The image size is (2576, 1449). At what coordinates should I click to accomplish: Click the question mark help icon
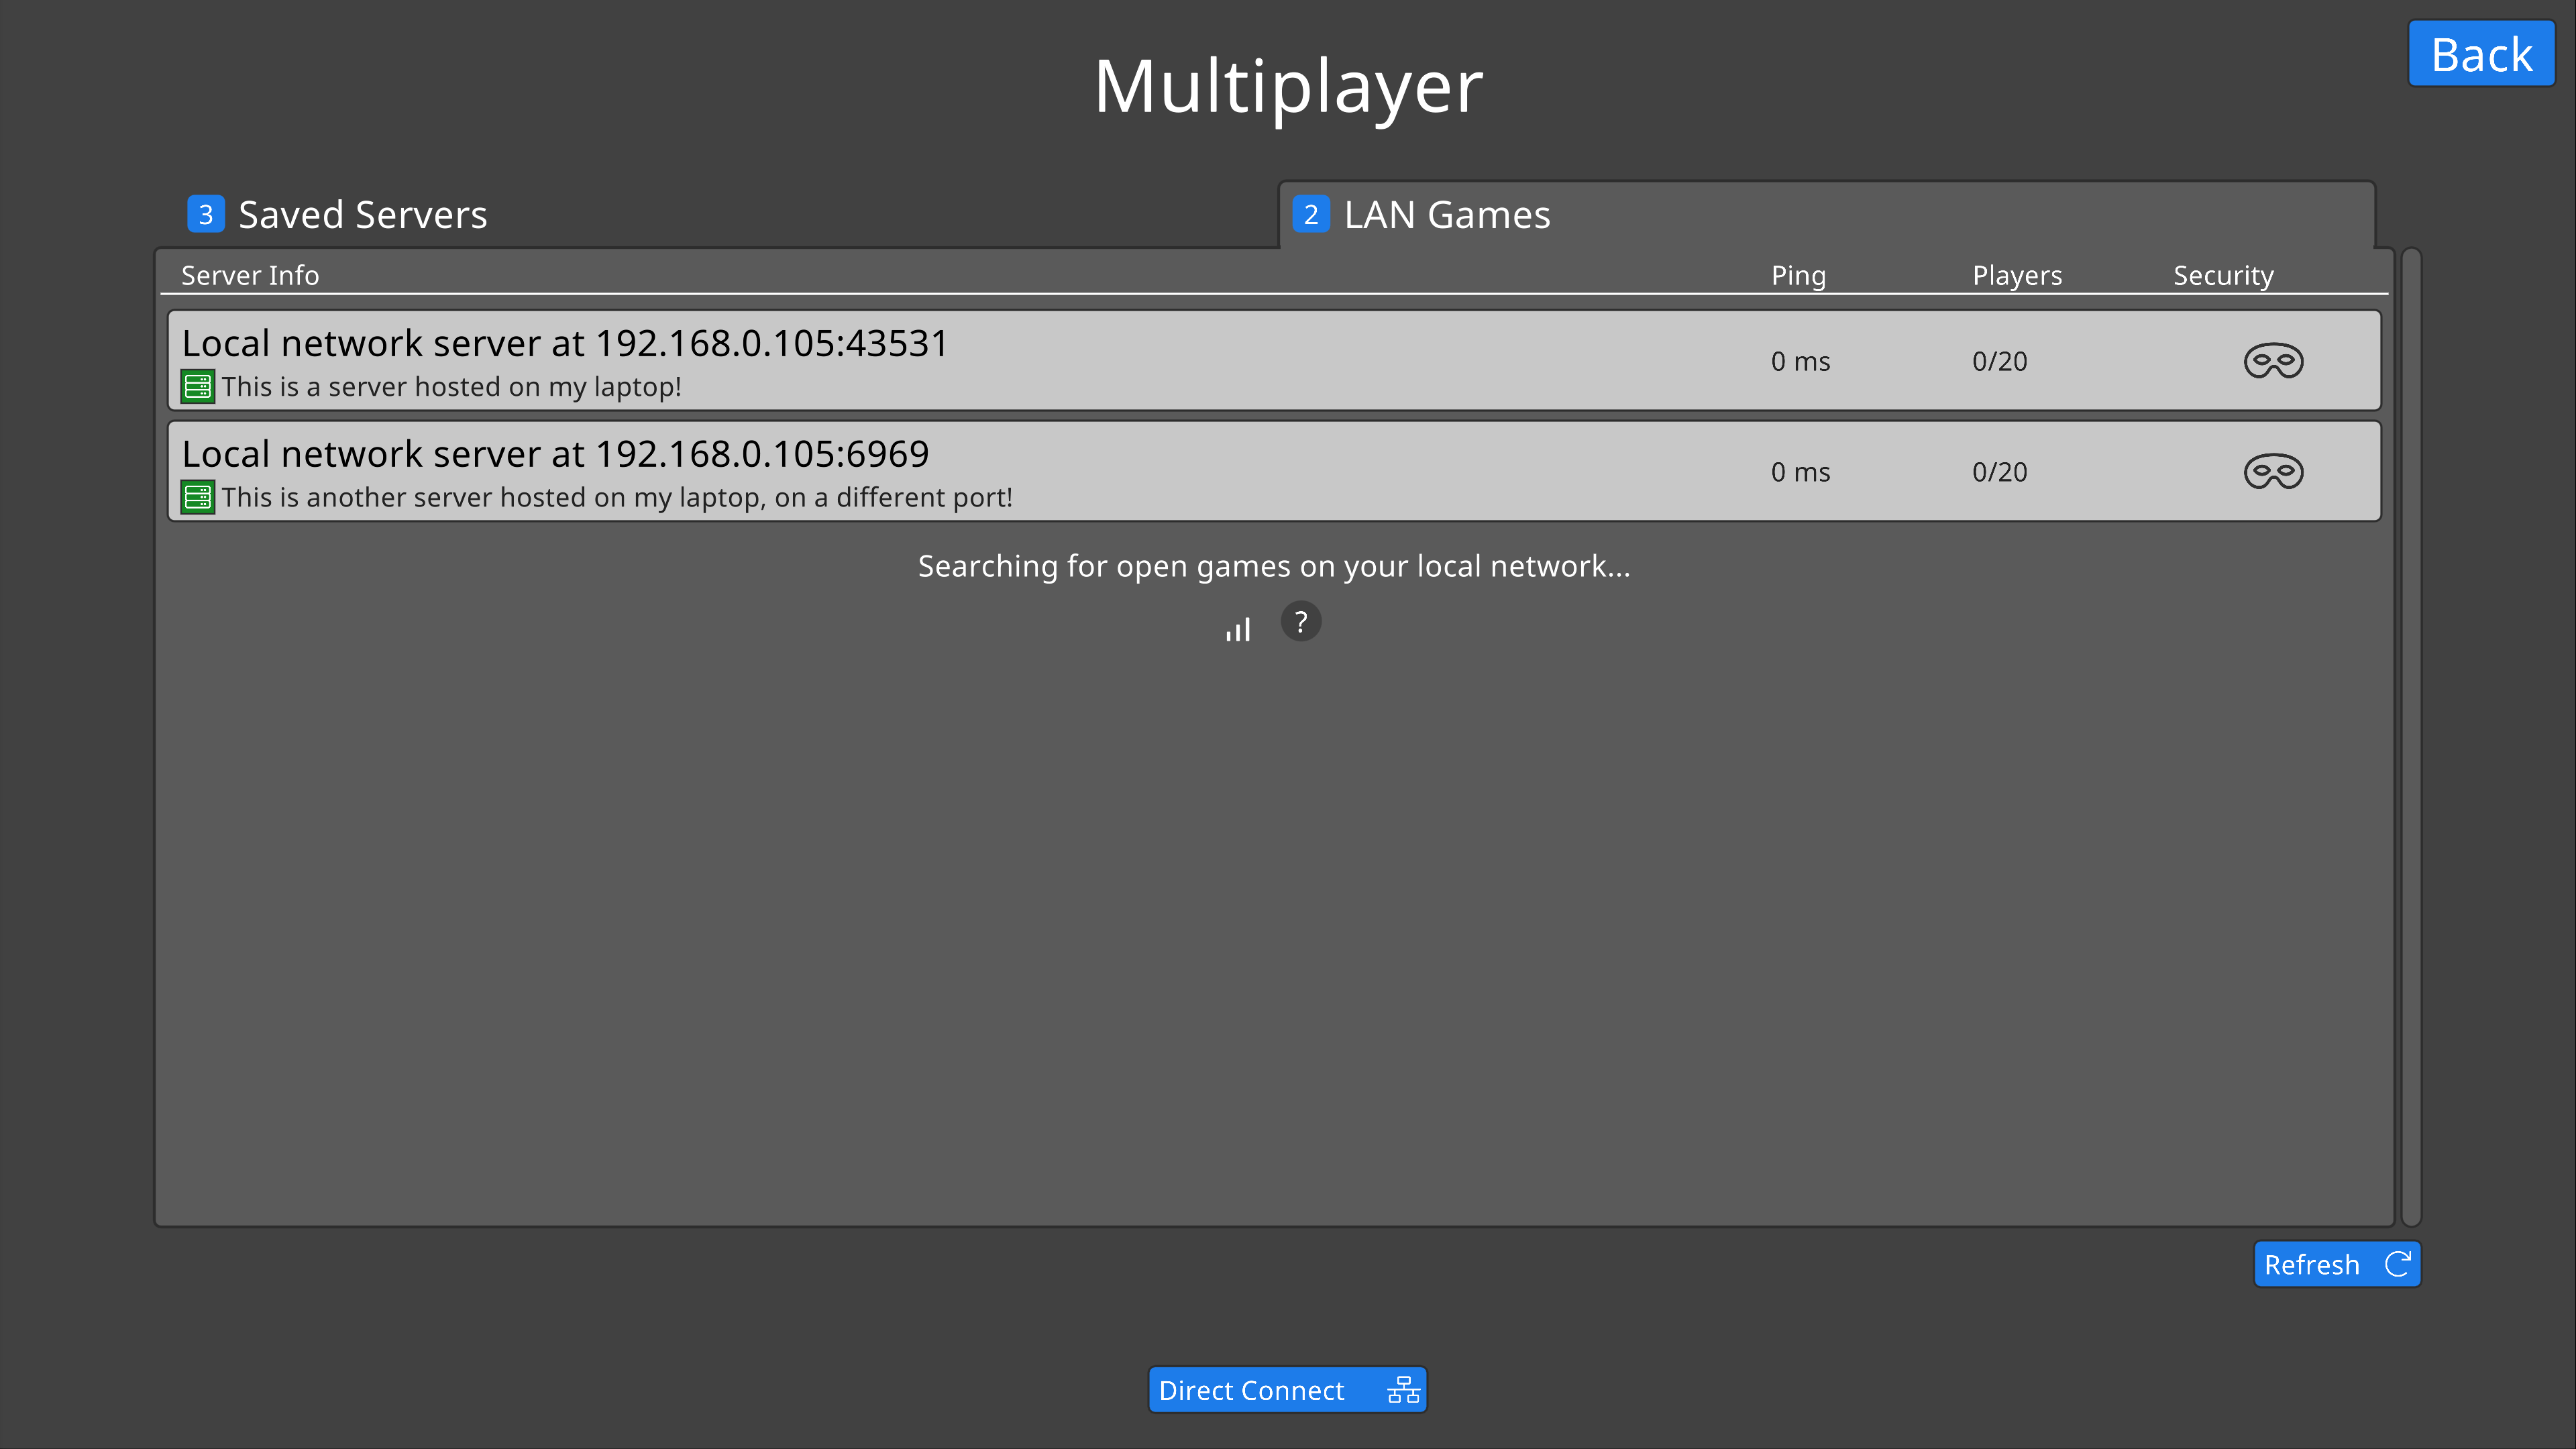coord(1300,622)
